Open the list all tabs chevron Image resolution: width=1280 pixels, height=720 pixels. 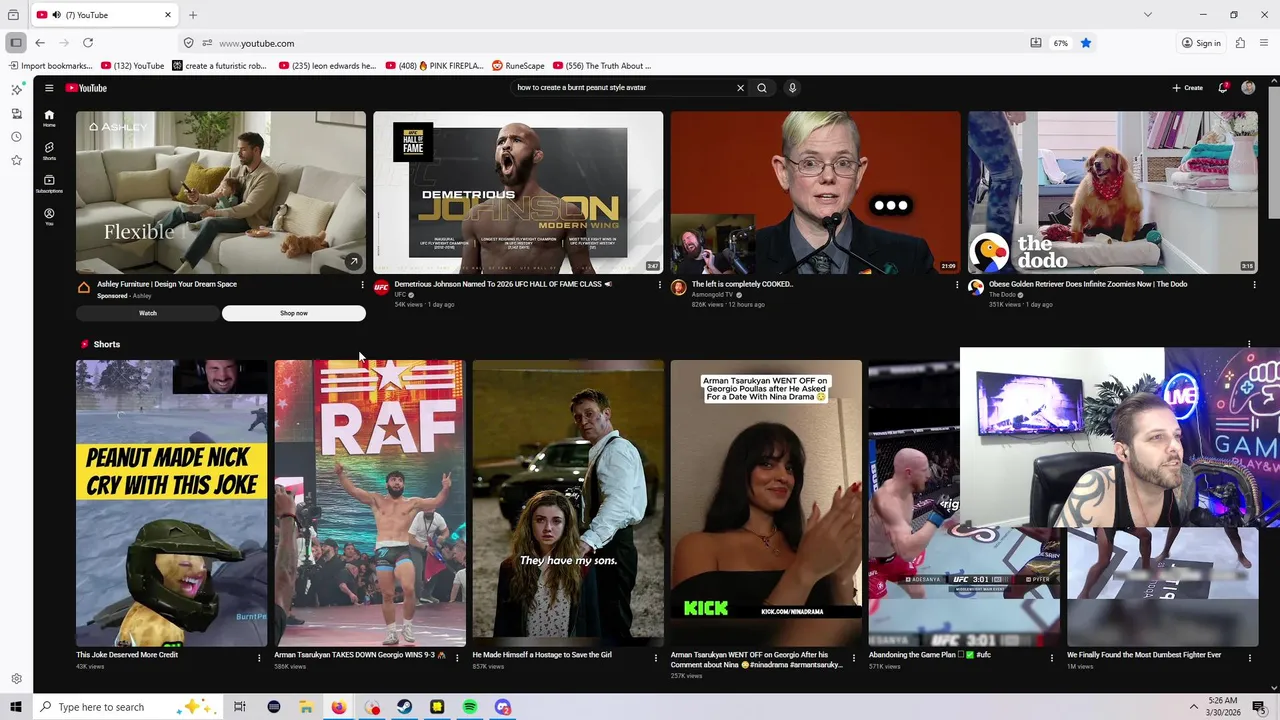click(x=1148, y=15)
